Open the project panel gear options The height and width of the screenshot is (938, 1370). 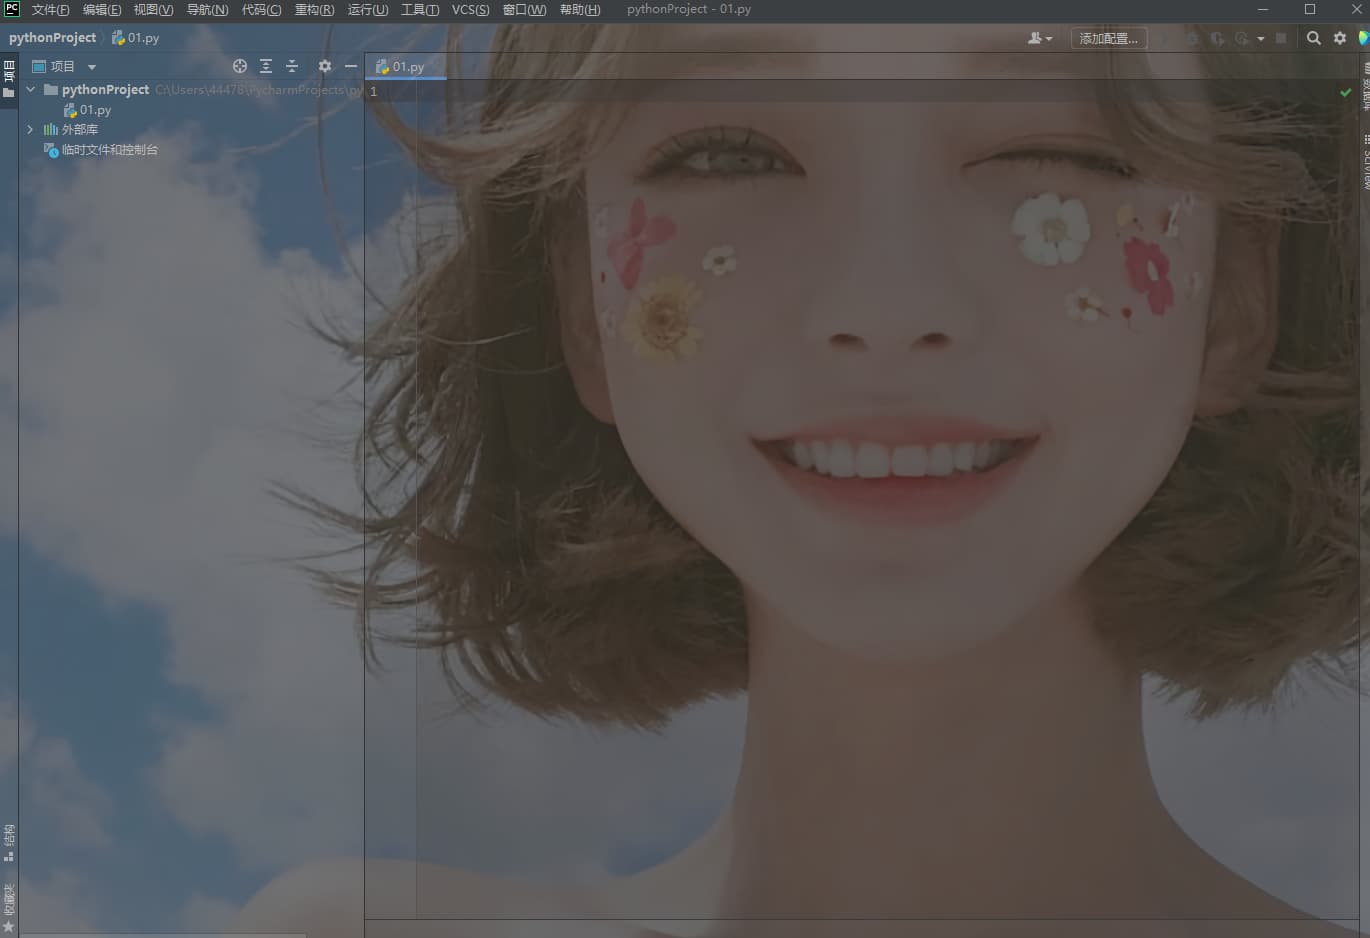pos(325,66)
